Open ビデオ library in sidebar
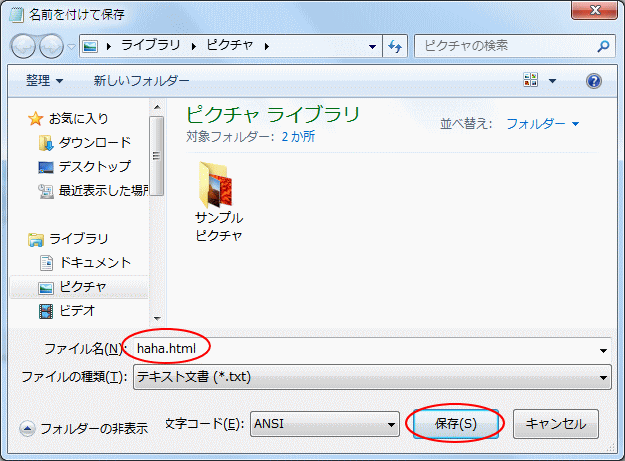The width and height of the screenshot is (625, 461). click(77, 310)
